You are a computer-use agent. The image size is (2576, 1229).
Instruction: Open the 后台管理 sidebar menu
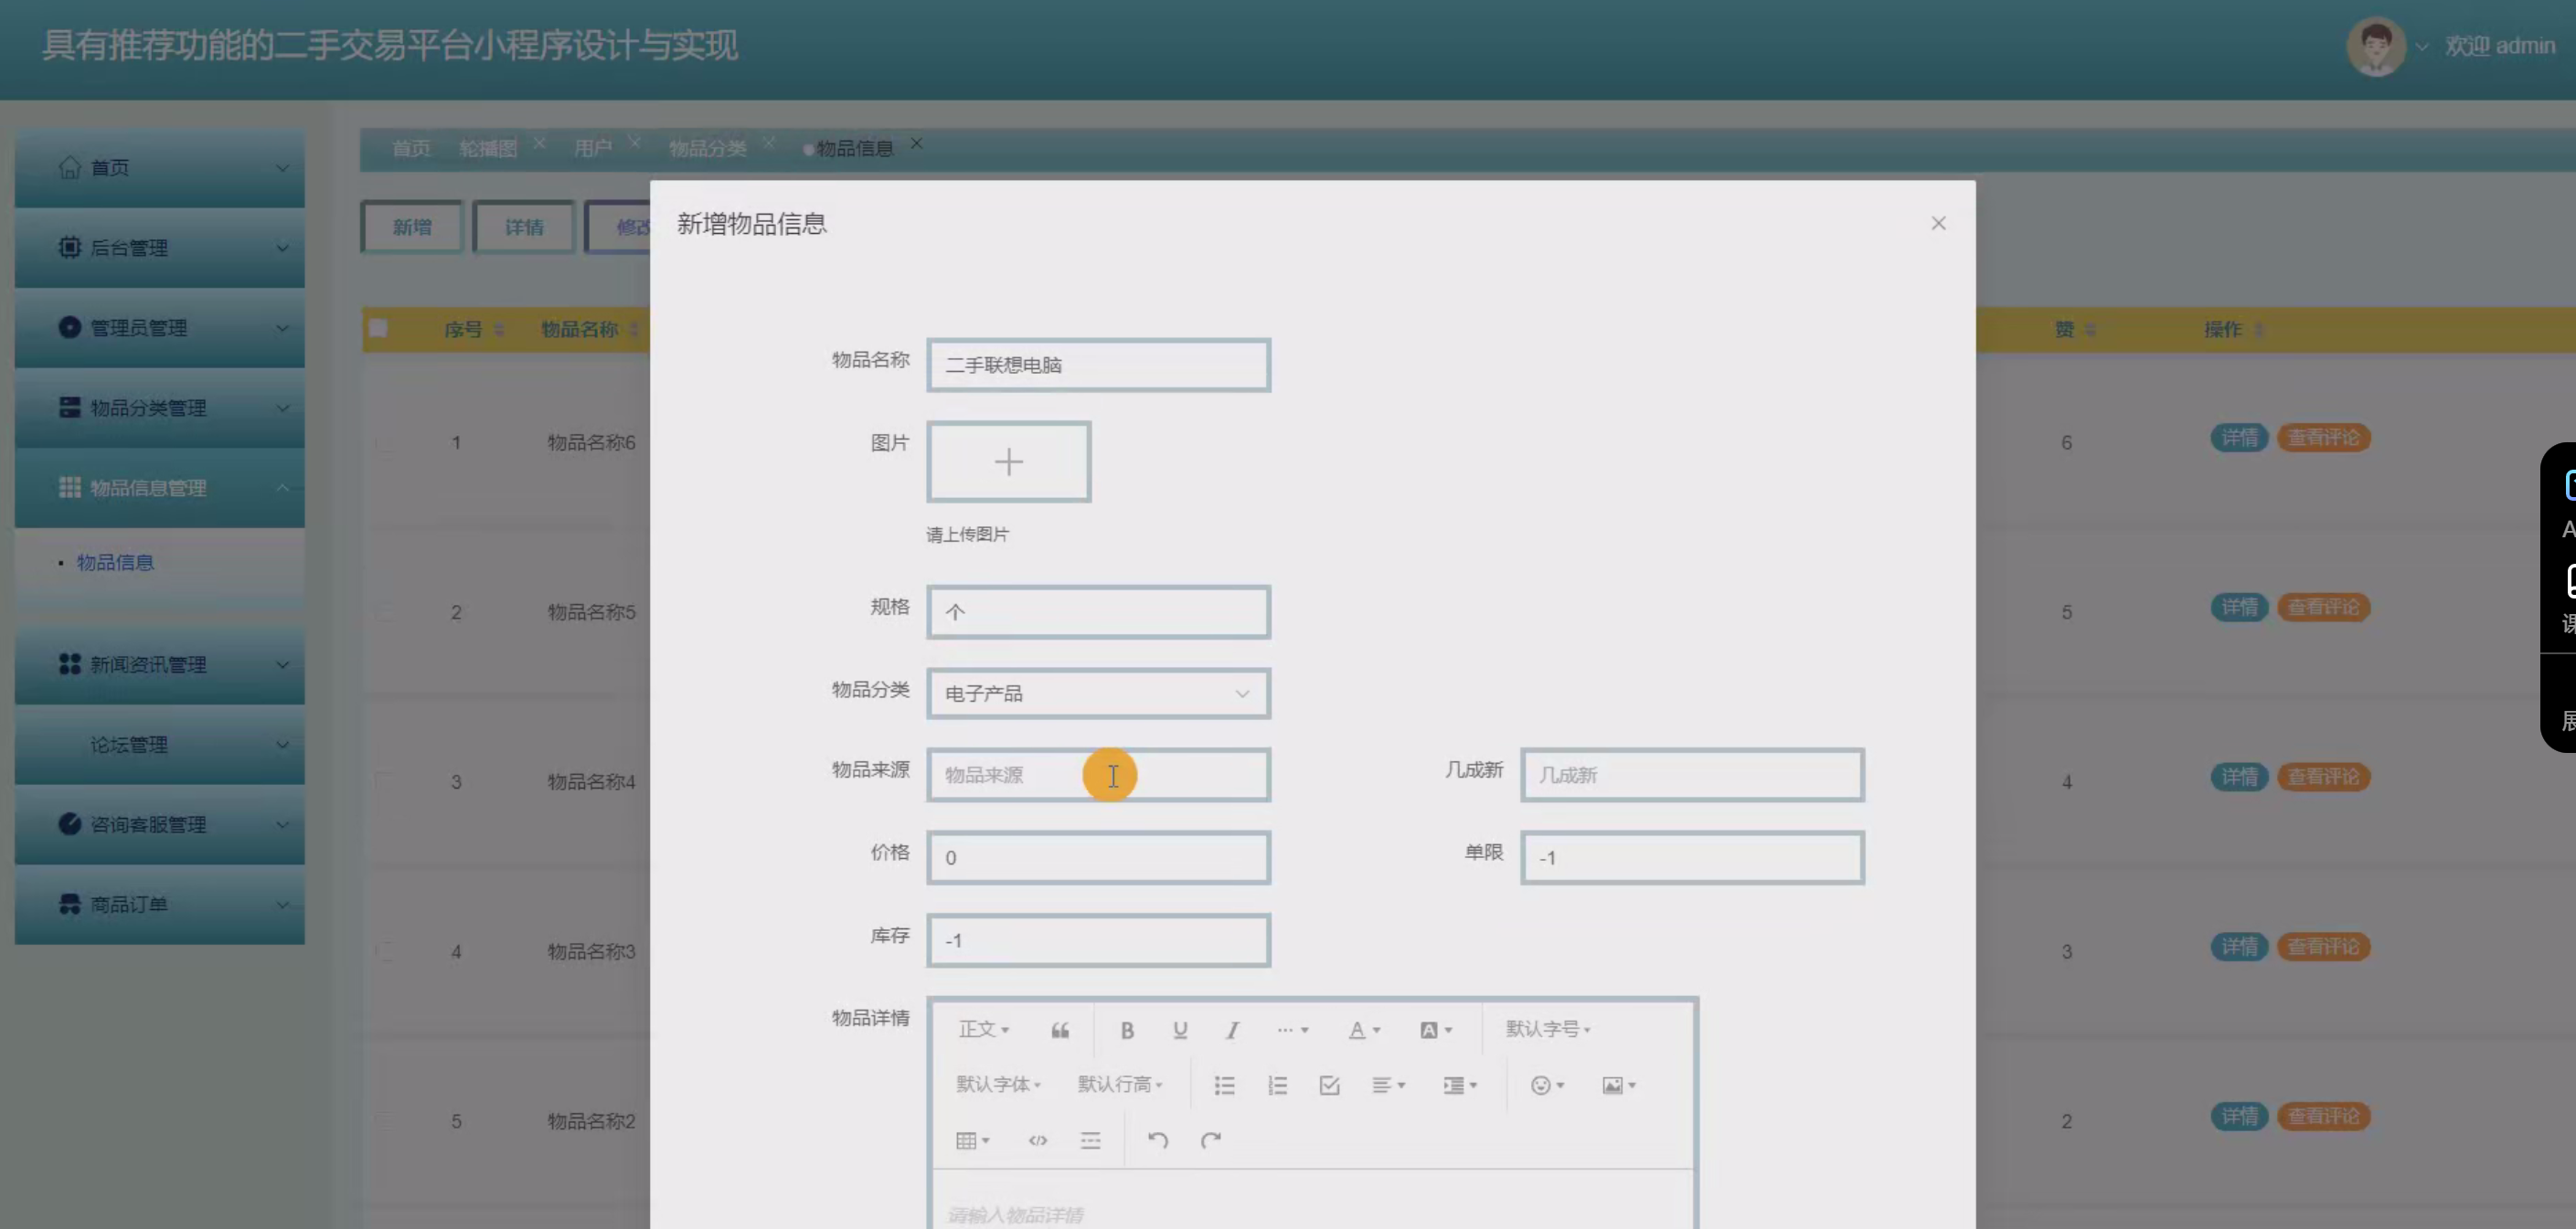click(x=160, y=248)
